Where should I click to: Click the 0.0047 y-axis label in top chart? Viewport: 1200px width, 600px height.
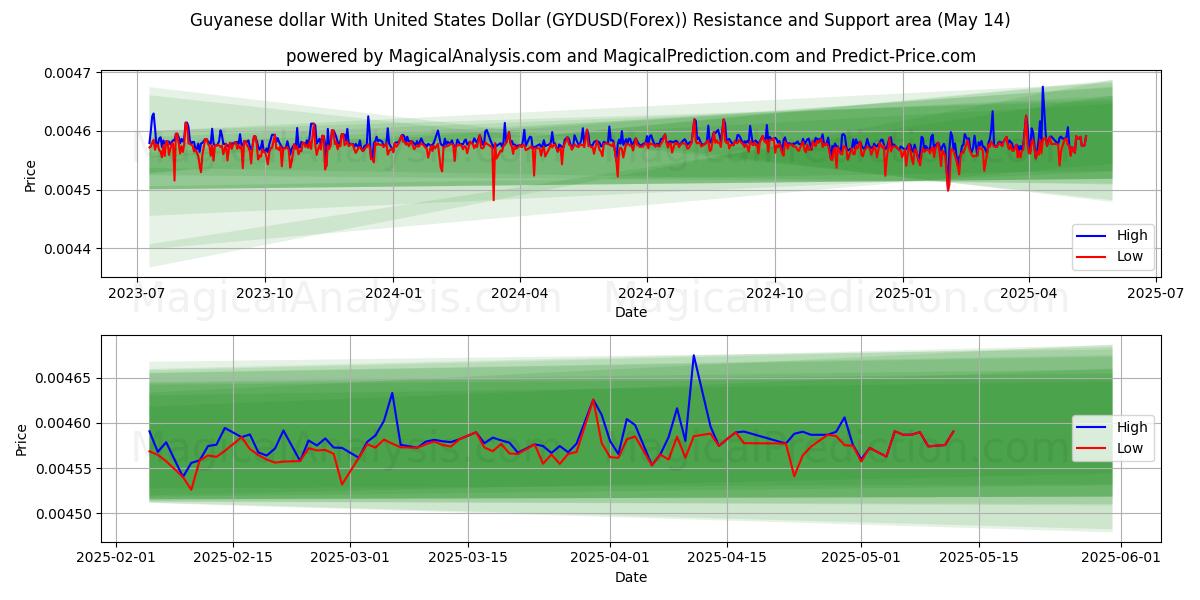pos(67,73)
